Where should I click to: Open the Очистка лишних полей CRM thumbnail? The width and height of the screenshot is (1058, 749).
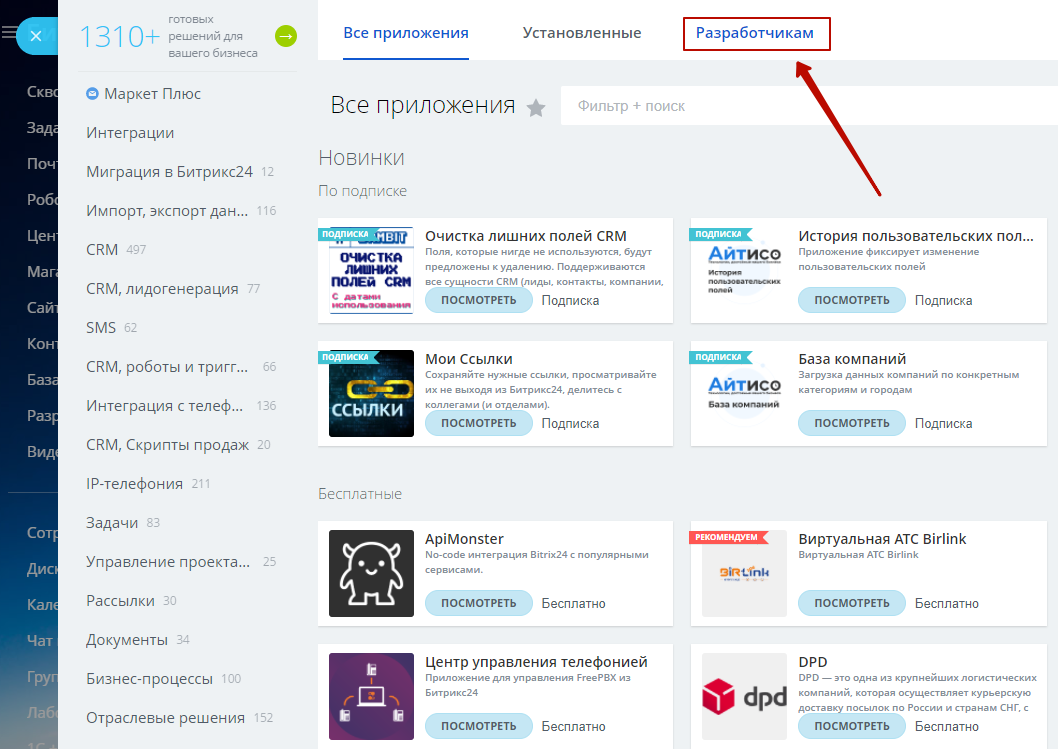coord(371,271)
